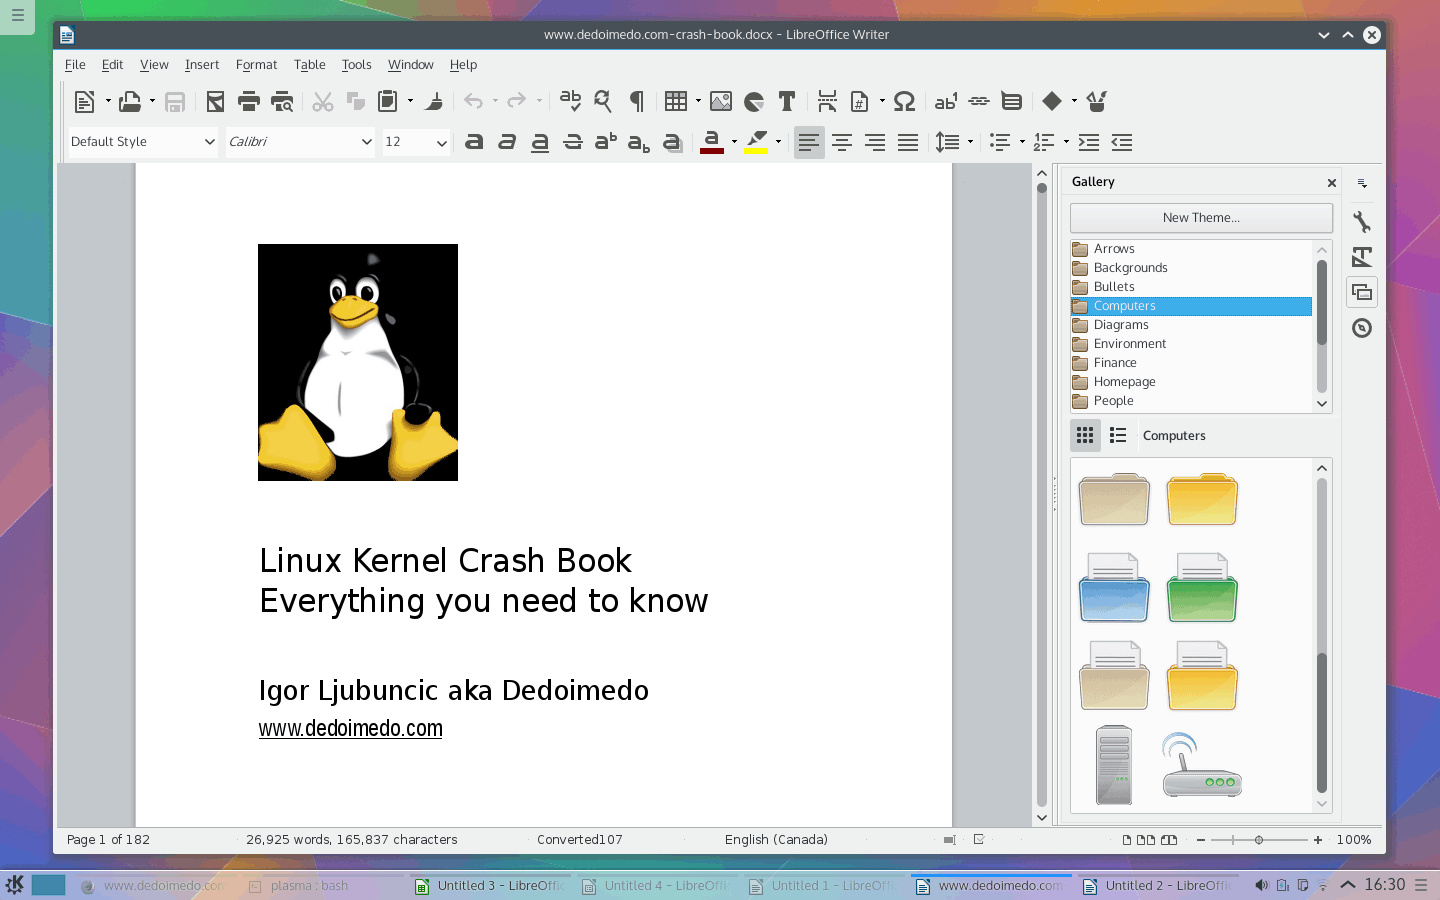Click the Paste clipboard icon

(388, 101)
